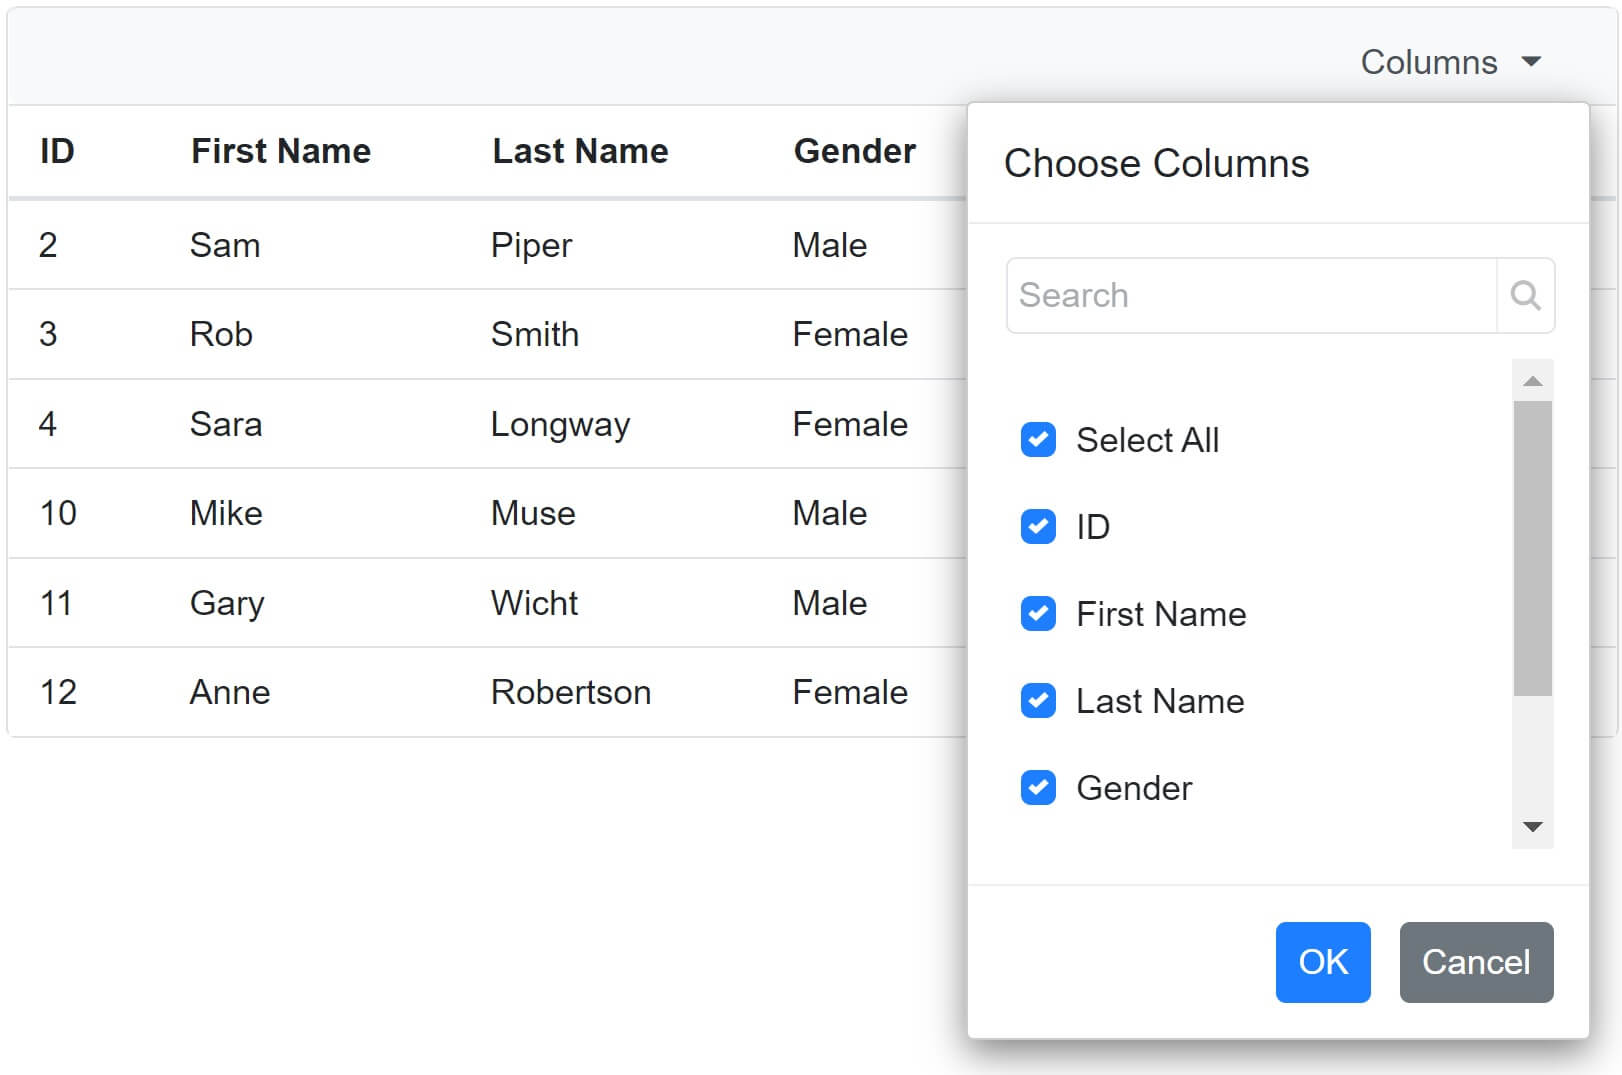
Task: Click the Search input field
Action: tap(1250, 295)
